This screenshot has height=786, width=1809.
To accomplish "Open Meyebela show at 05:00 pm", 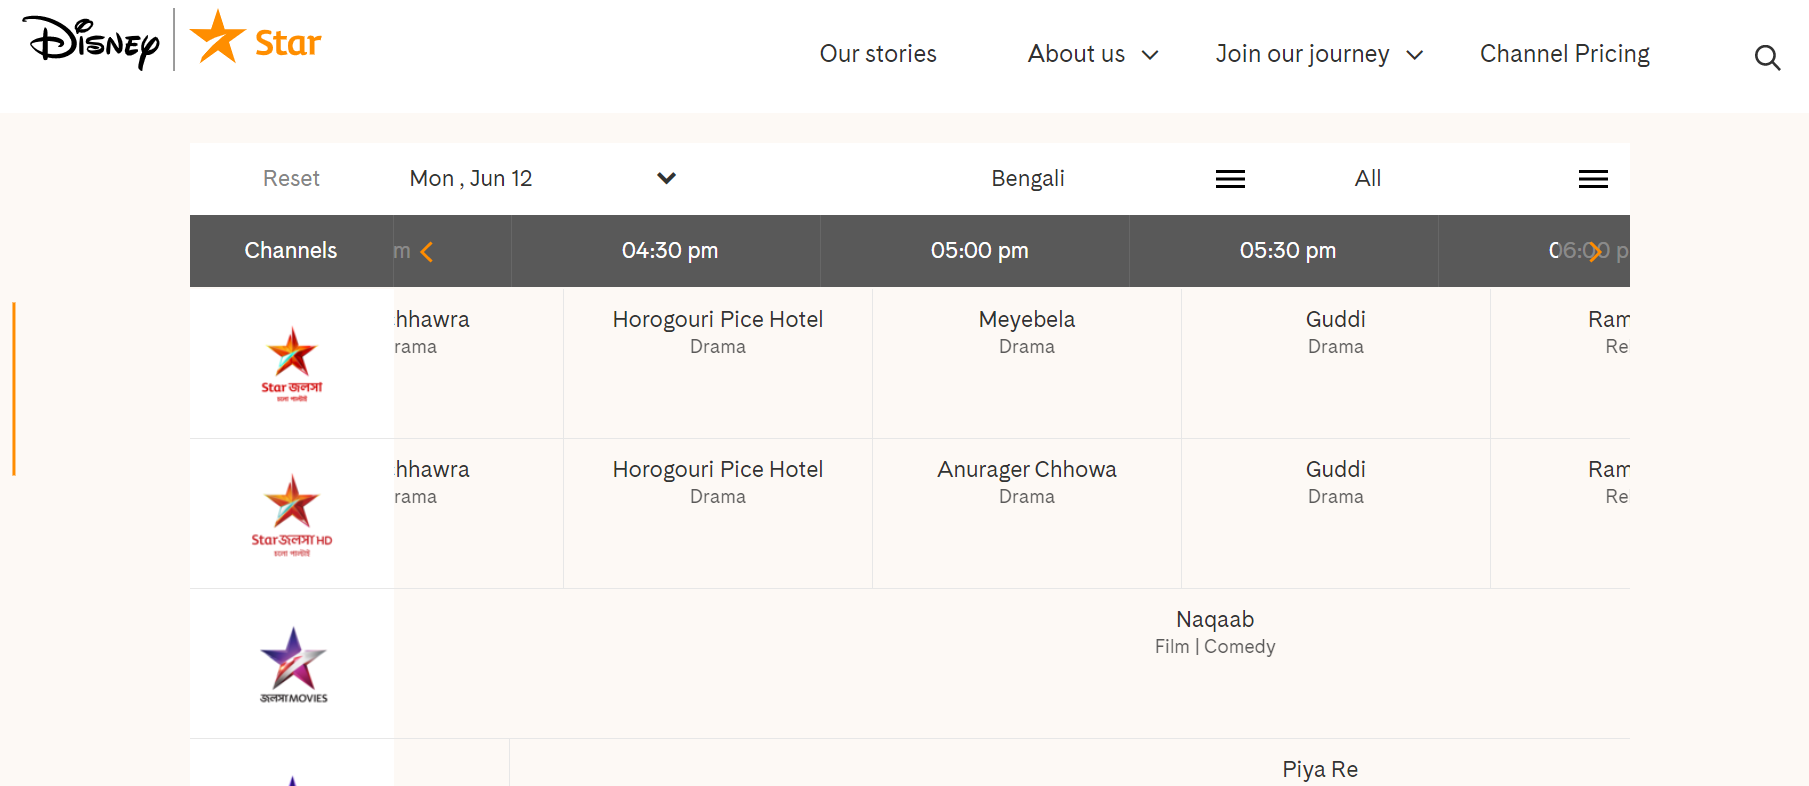I will [1026, 331].
